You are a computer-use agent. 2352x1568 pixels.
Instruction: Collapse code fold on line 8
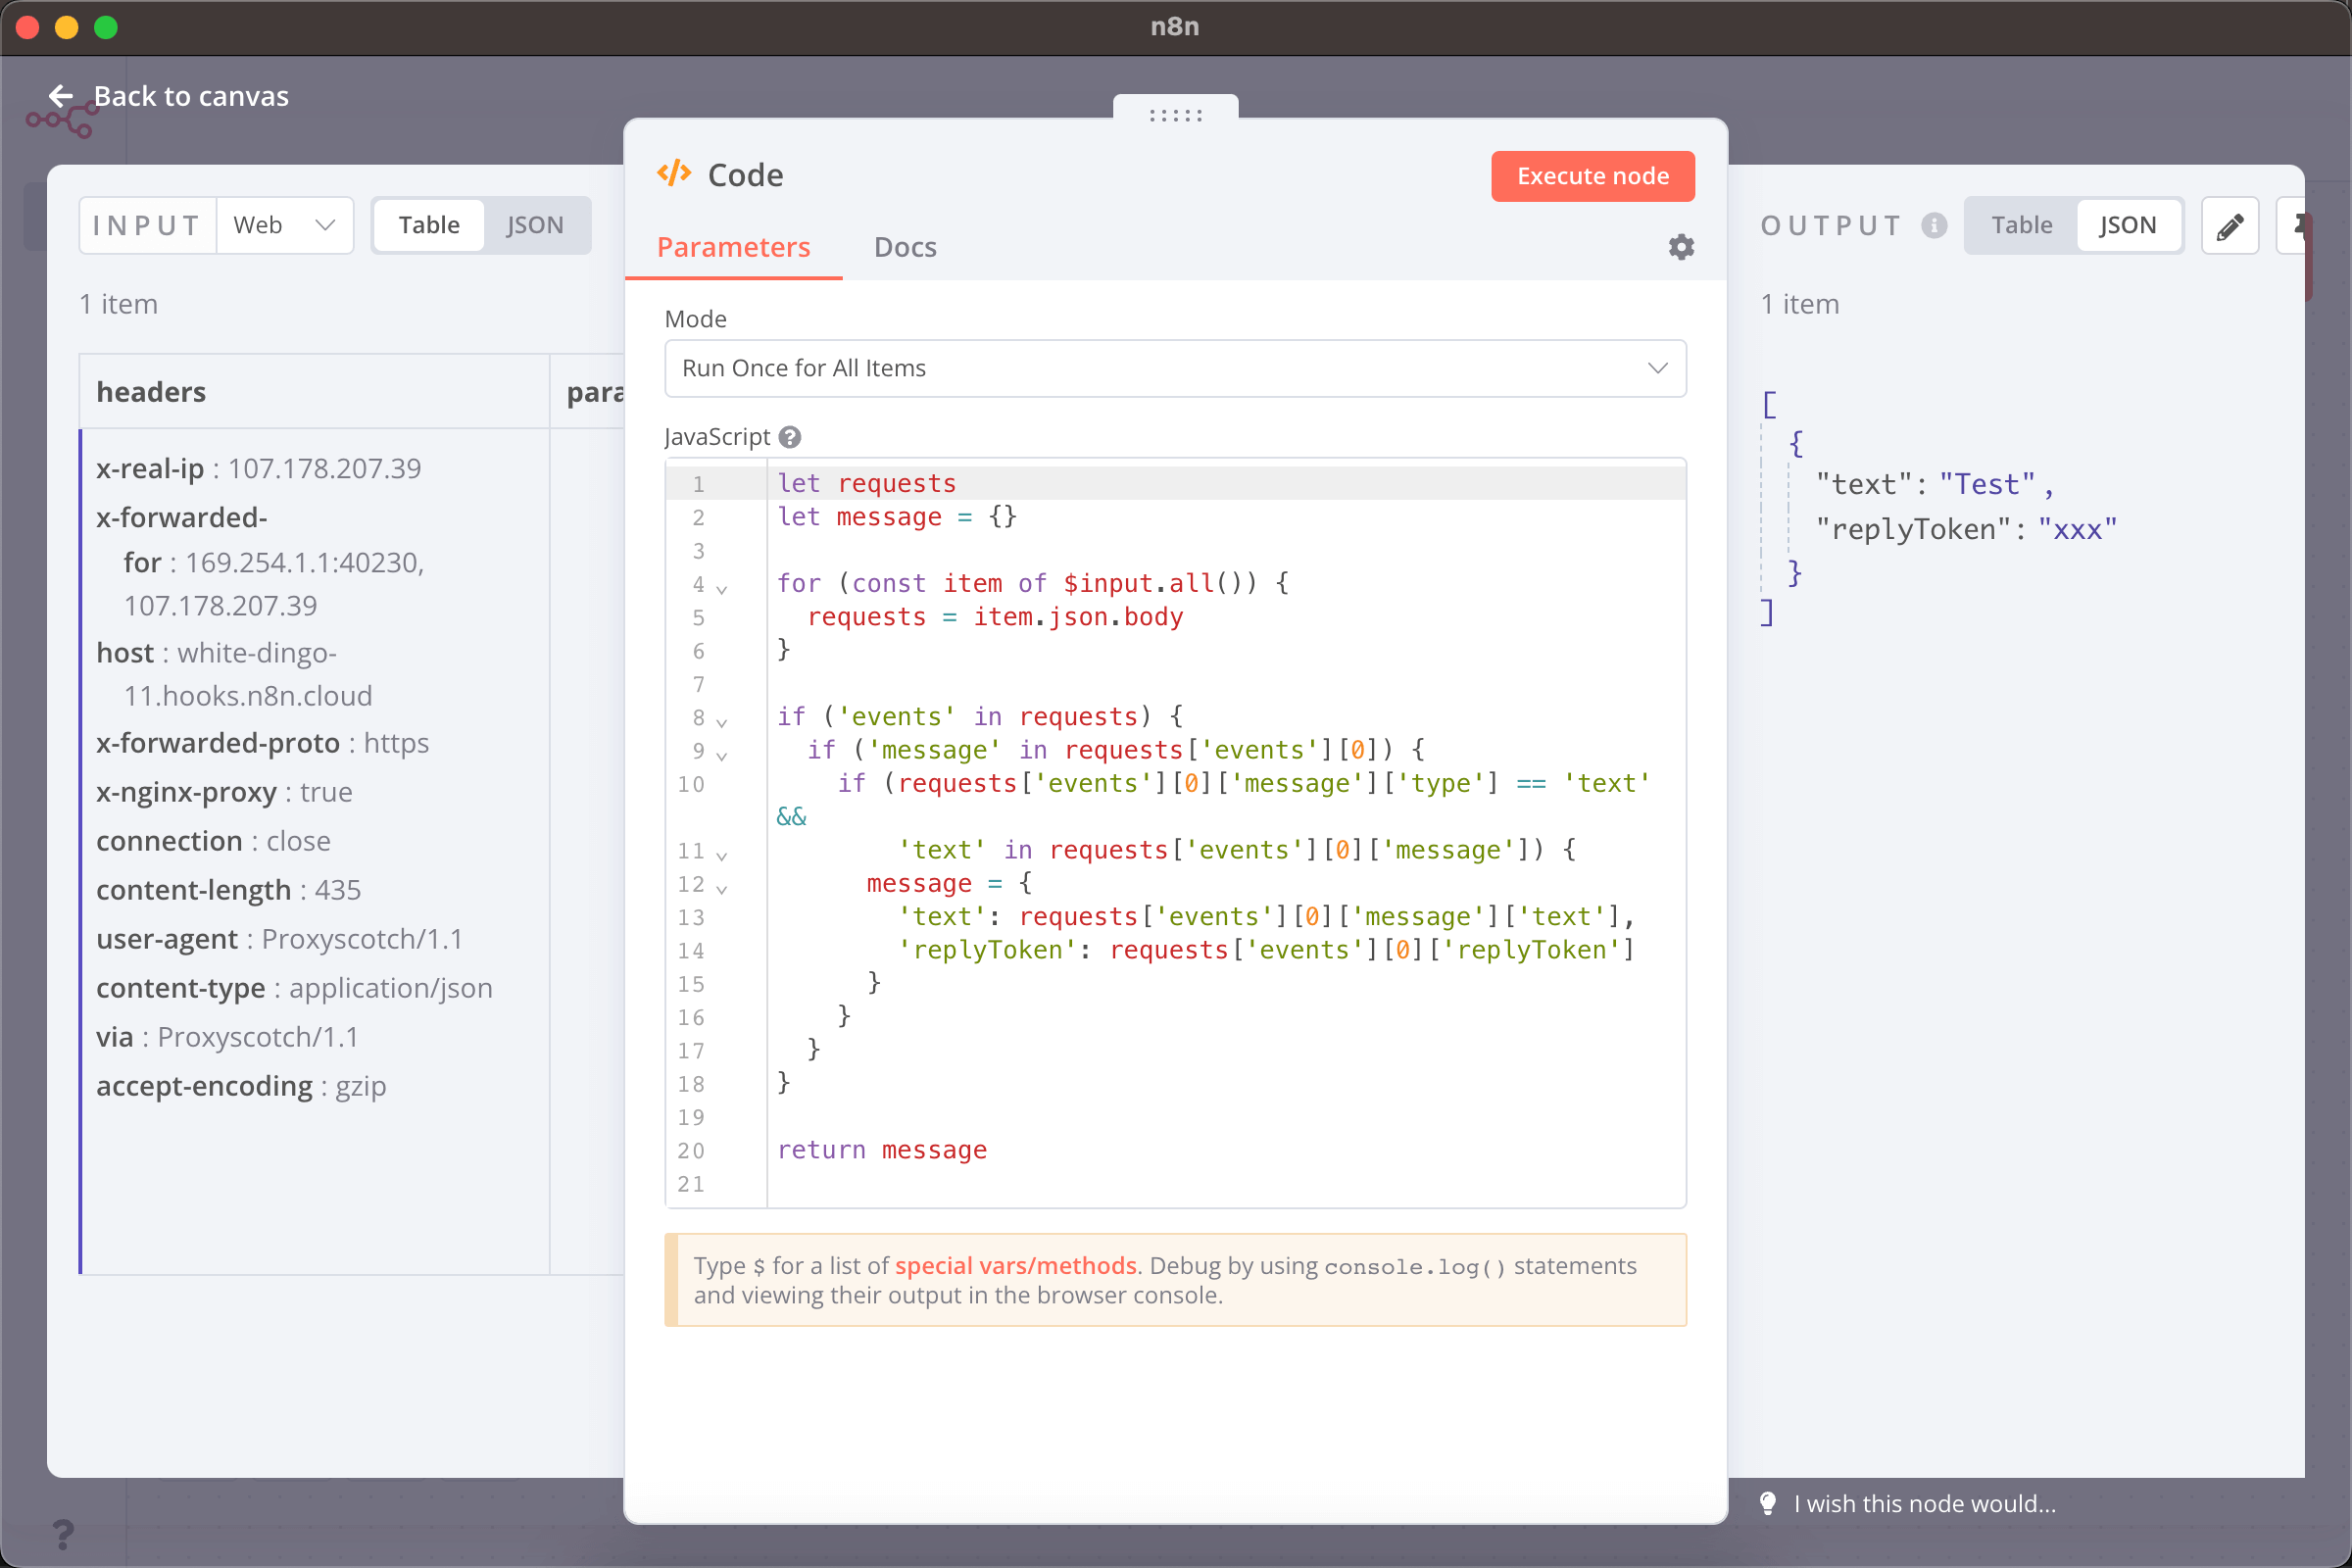[722, 721]
